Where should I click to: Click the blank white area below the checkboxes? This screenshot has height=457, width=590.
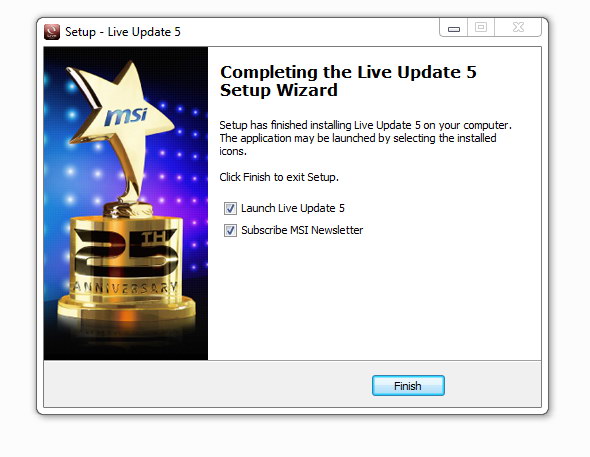374,297
